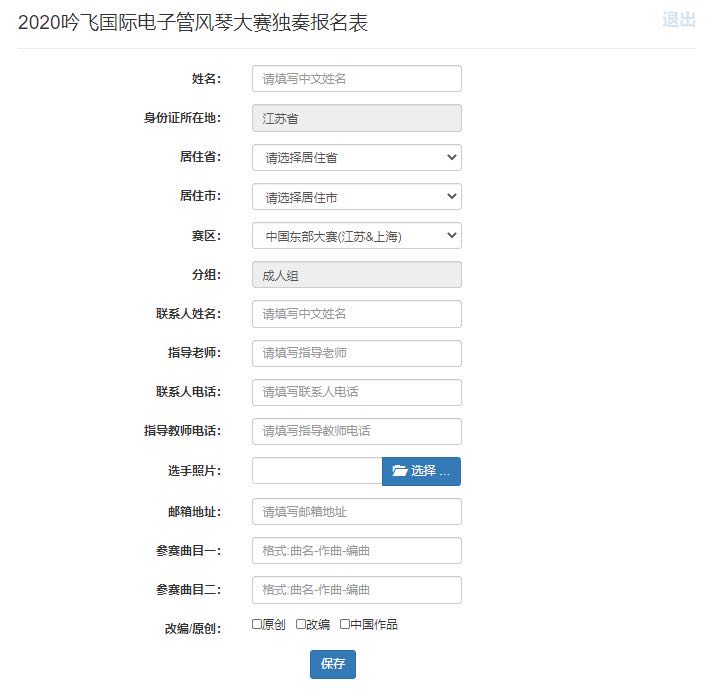The width and height of the screenshot is (718, 689).
Task: Focus the 指导教师电话 input field
Action: (x=356, y=431)
